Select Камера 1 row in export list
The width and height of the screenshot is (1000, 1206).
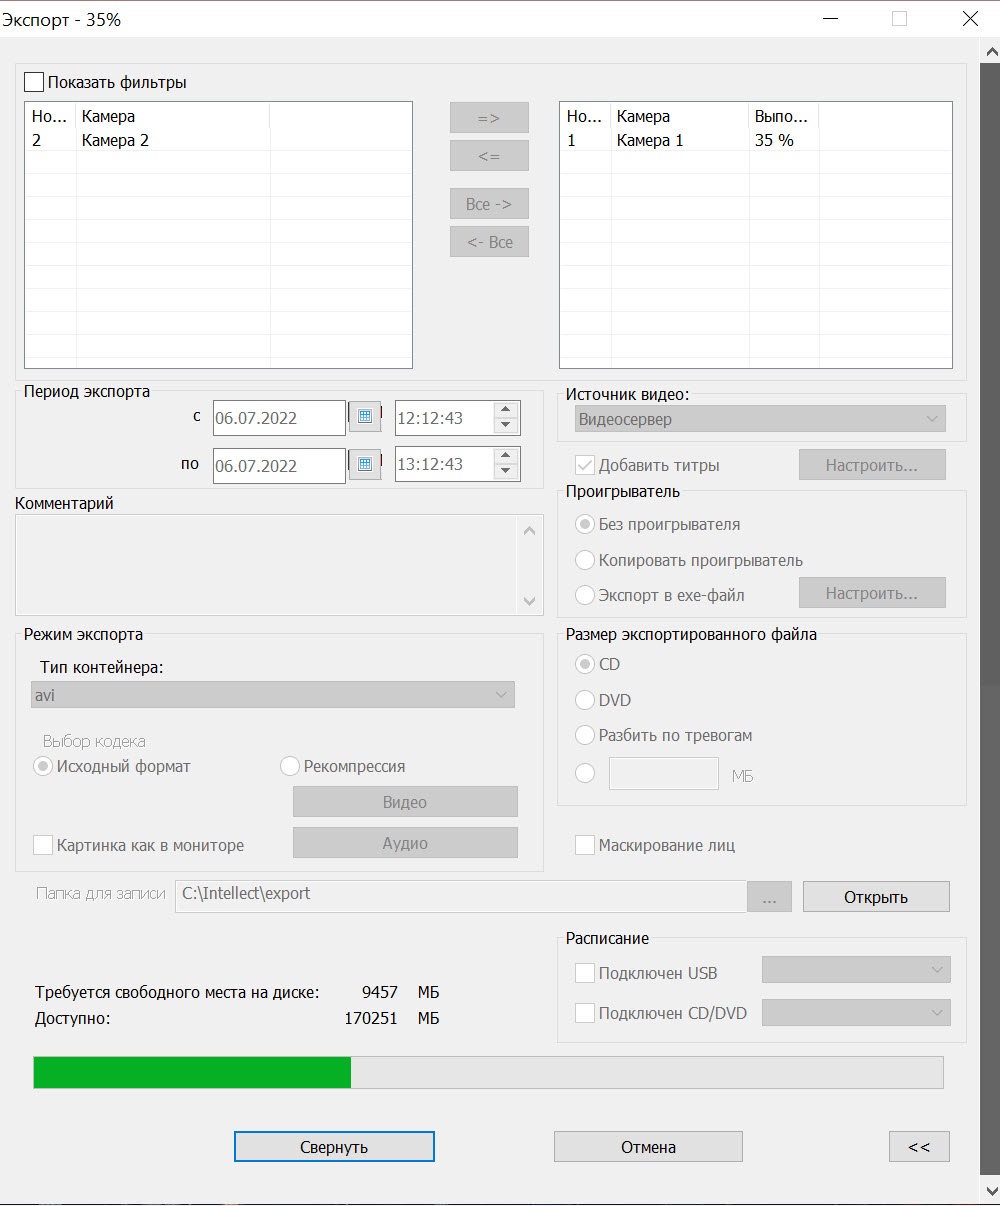tap(650, 140)
